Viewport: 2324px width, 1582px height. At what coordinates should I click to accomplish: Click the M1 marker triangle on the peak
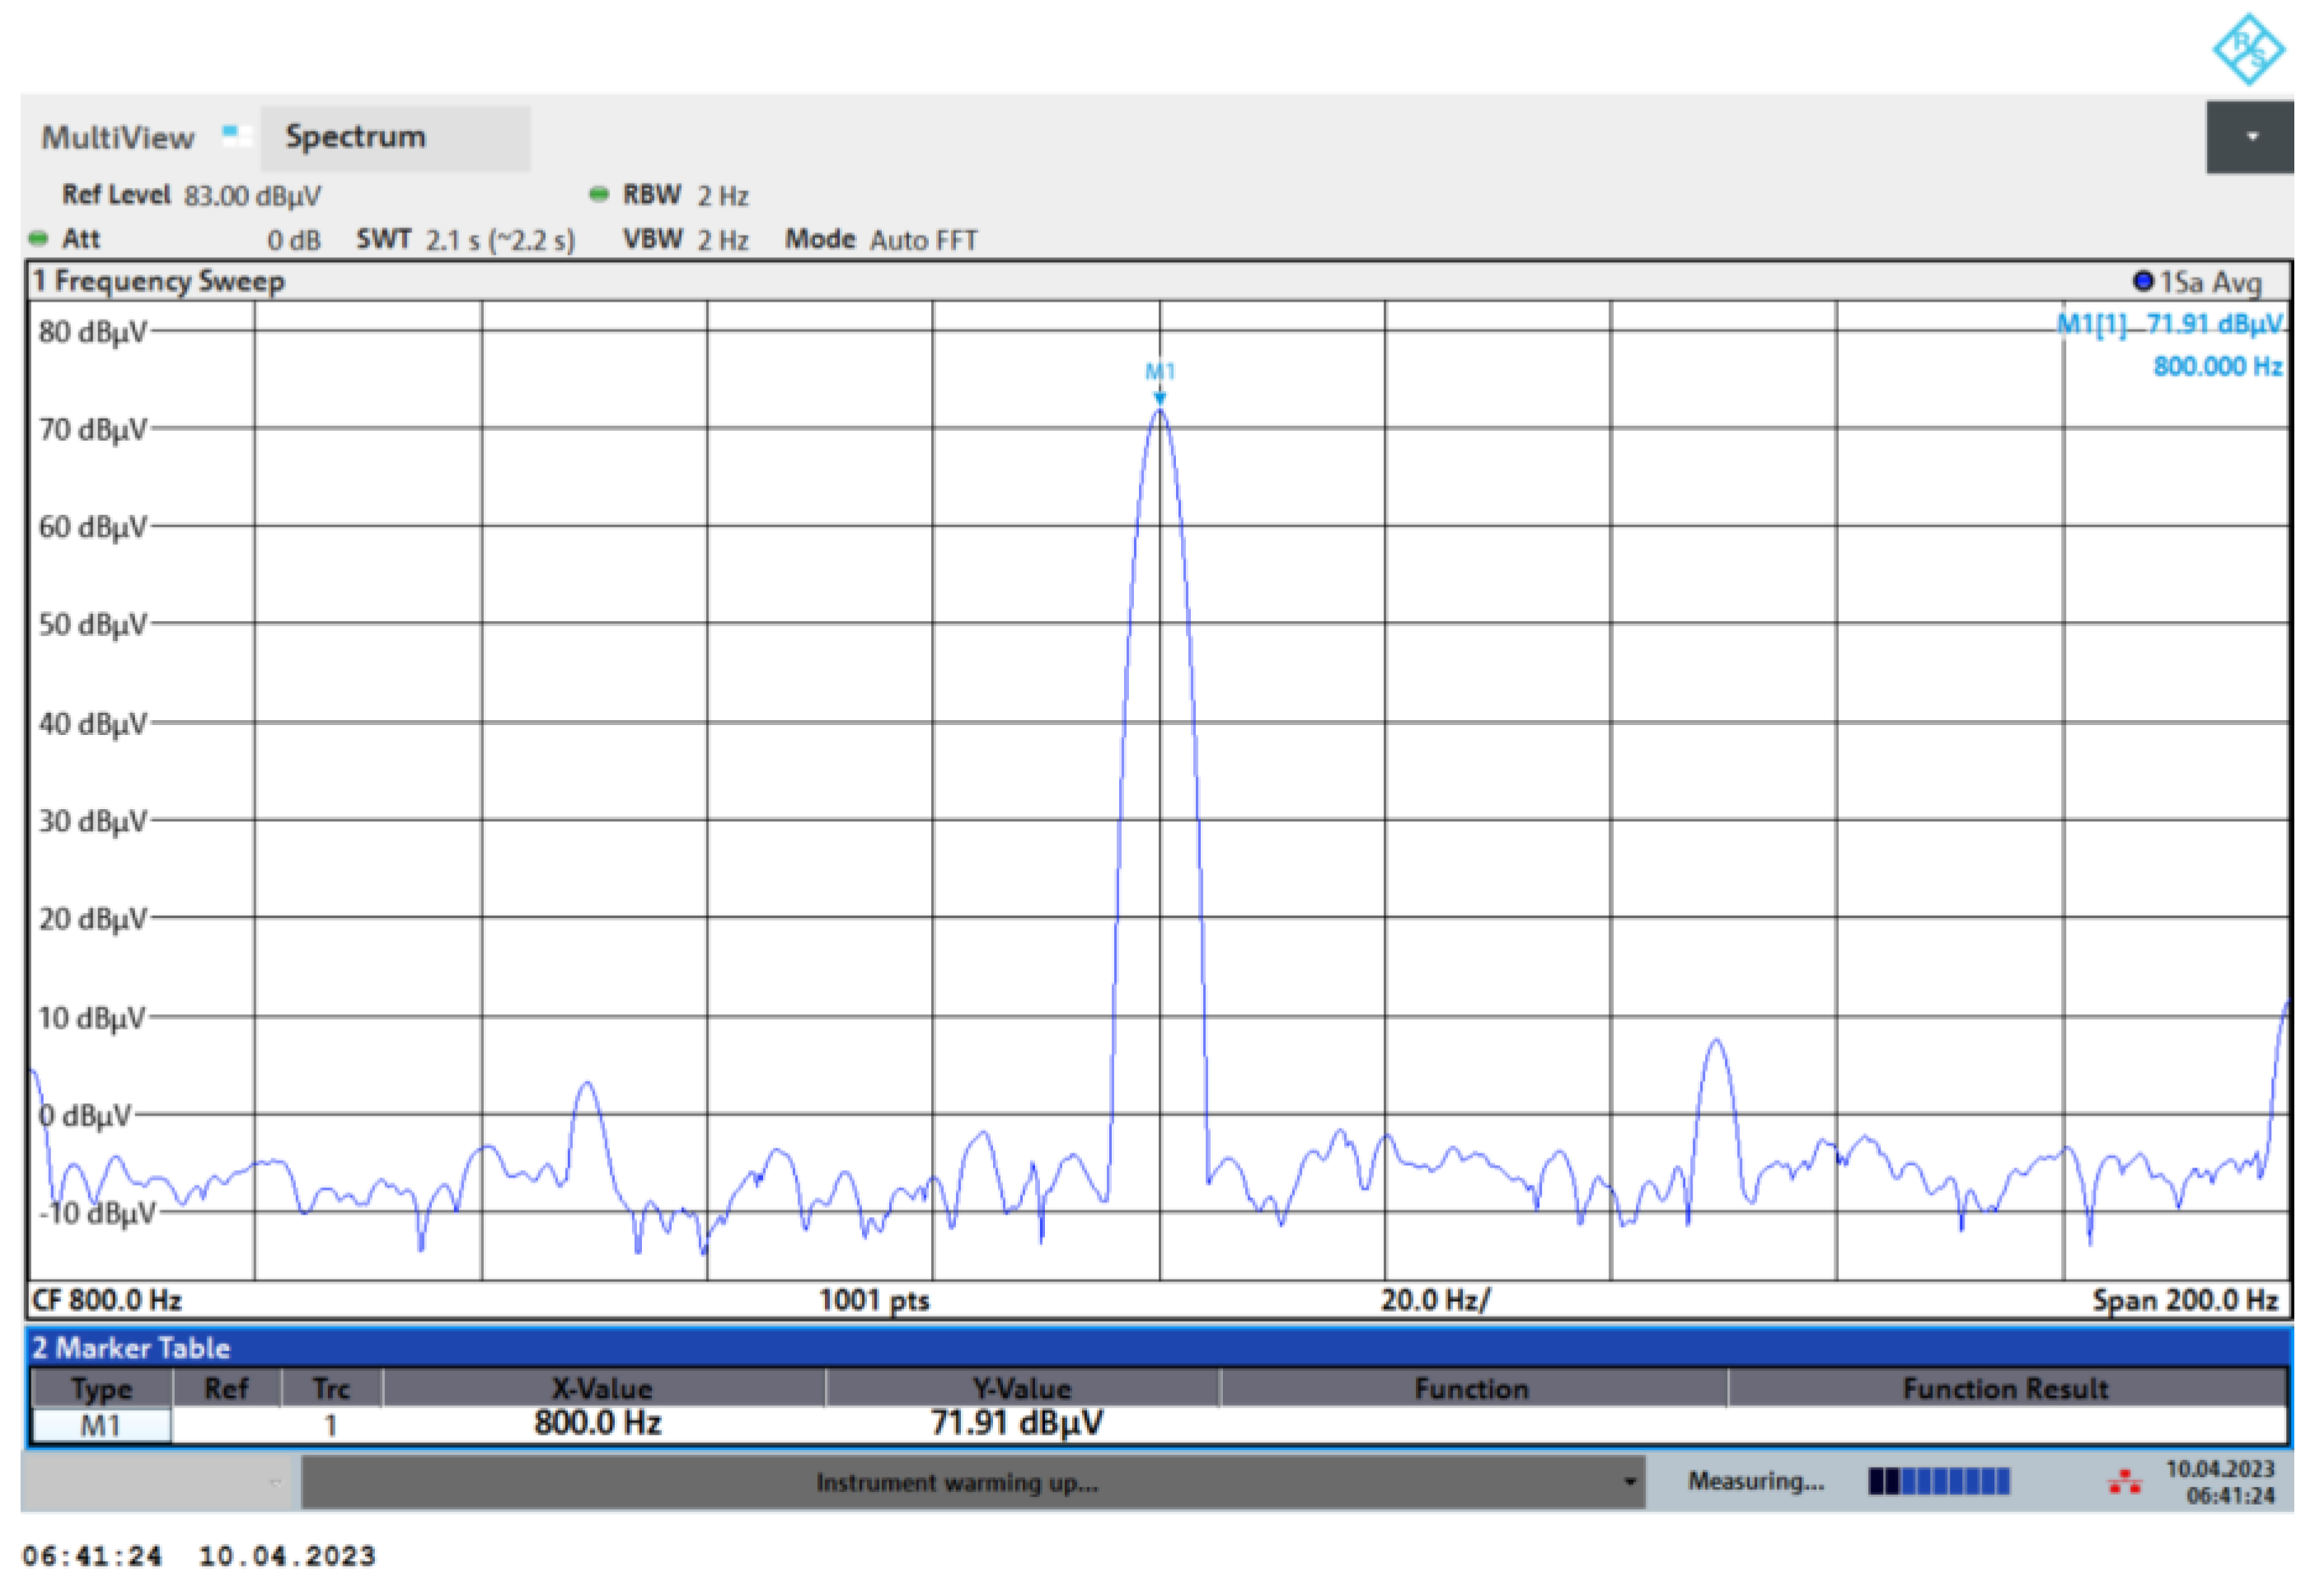[1159, 398]
